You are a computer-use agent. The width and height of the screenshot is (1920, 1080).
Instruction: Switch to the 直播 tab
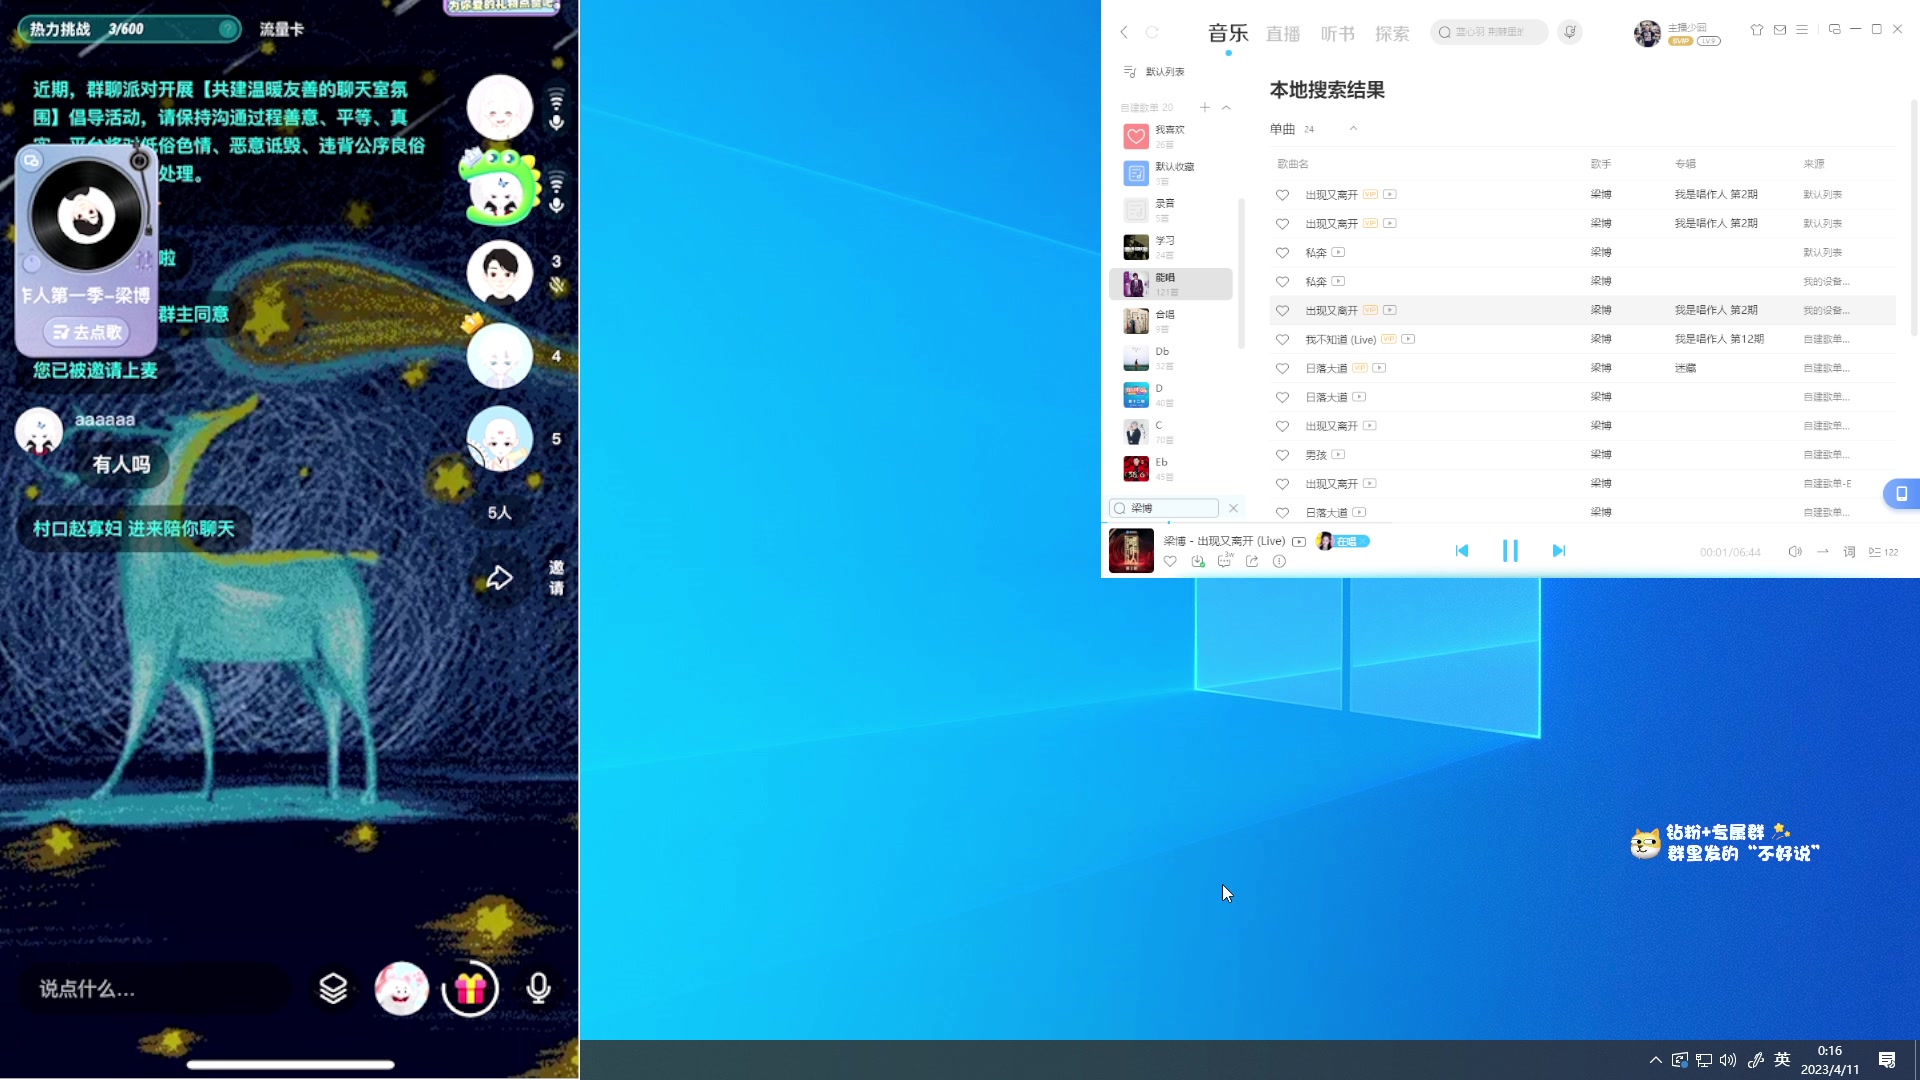click(x=1283, y=33)
